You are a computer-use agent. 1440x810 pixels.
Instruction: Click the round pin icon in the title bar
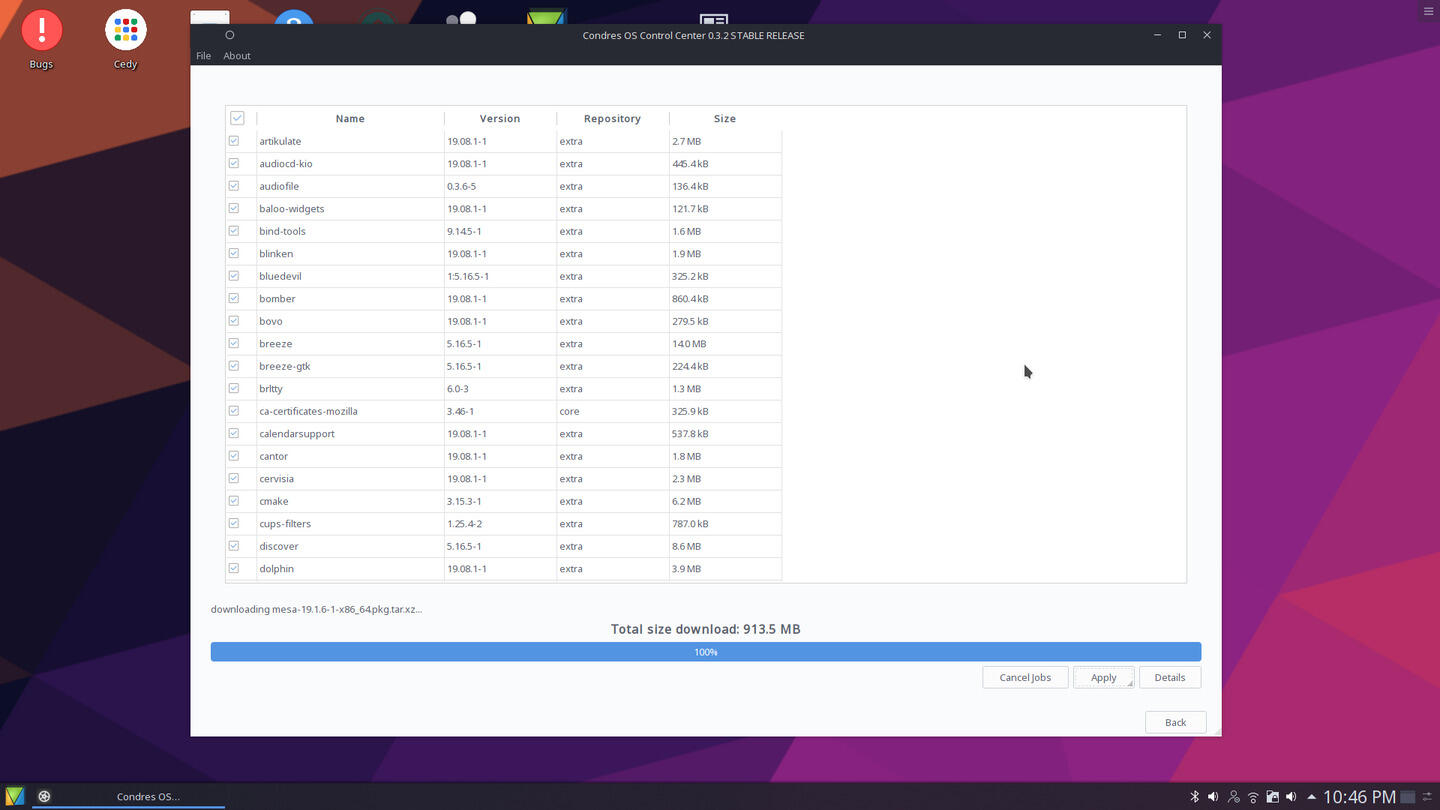229,35
